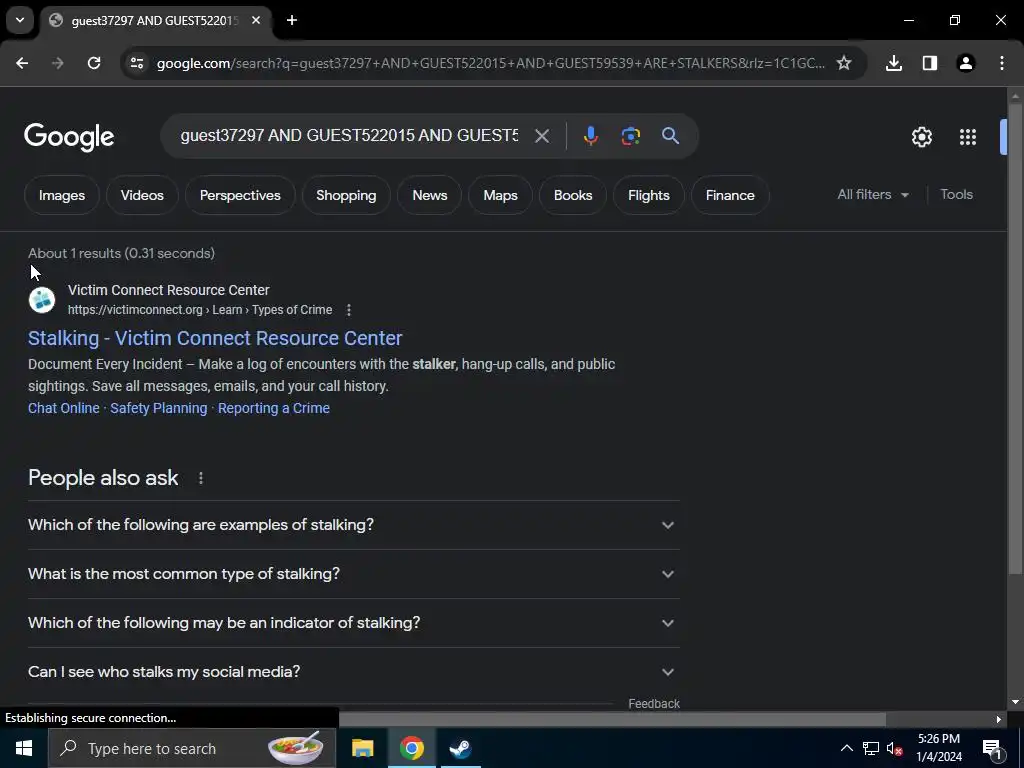Viewport: 1024px width, 768px height.
Task: Open People also ask options menu
Action: click(200, 478)
